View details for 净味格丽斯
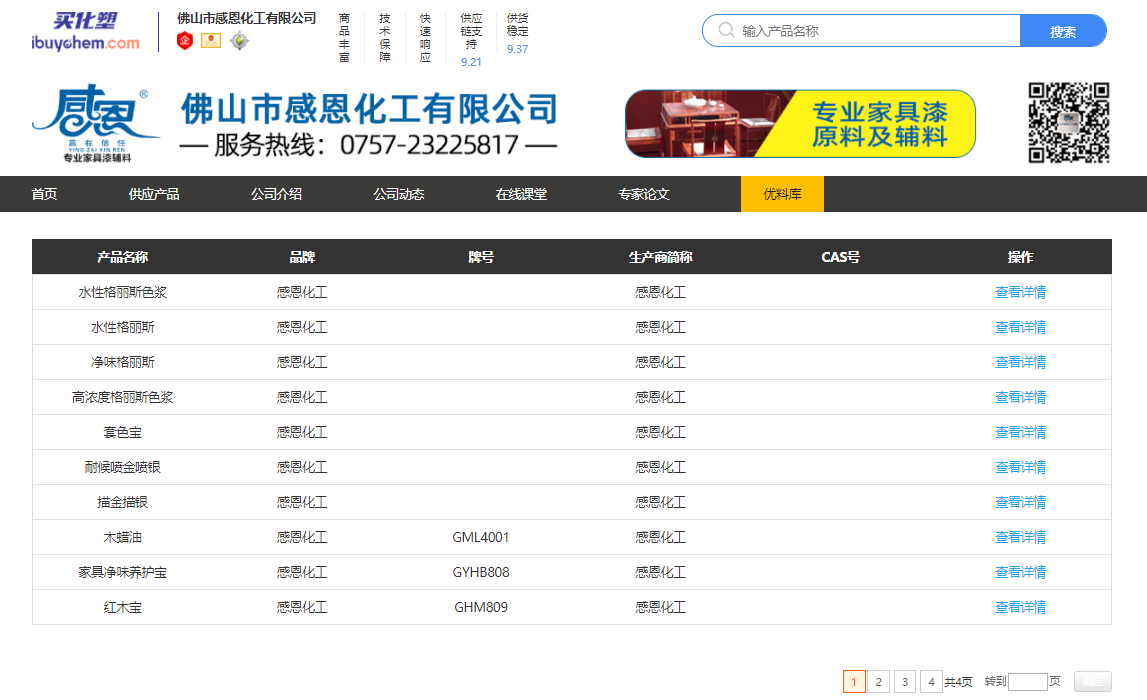The width and height of the screenshot is (1147, 700). [x=1020, y=362]
